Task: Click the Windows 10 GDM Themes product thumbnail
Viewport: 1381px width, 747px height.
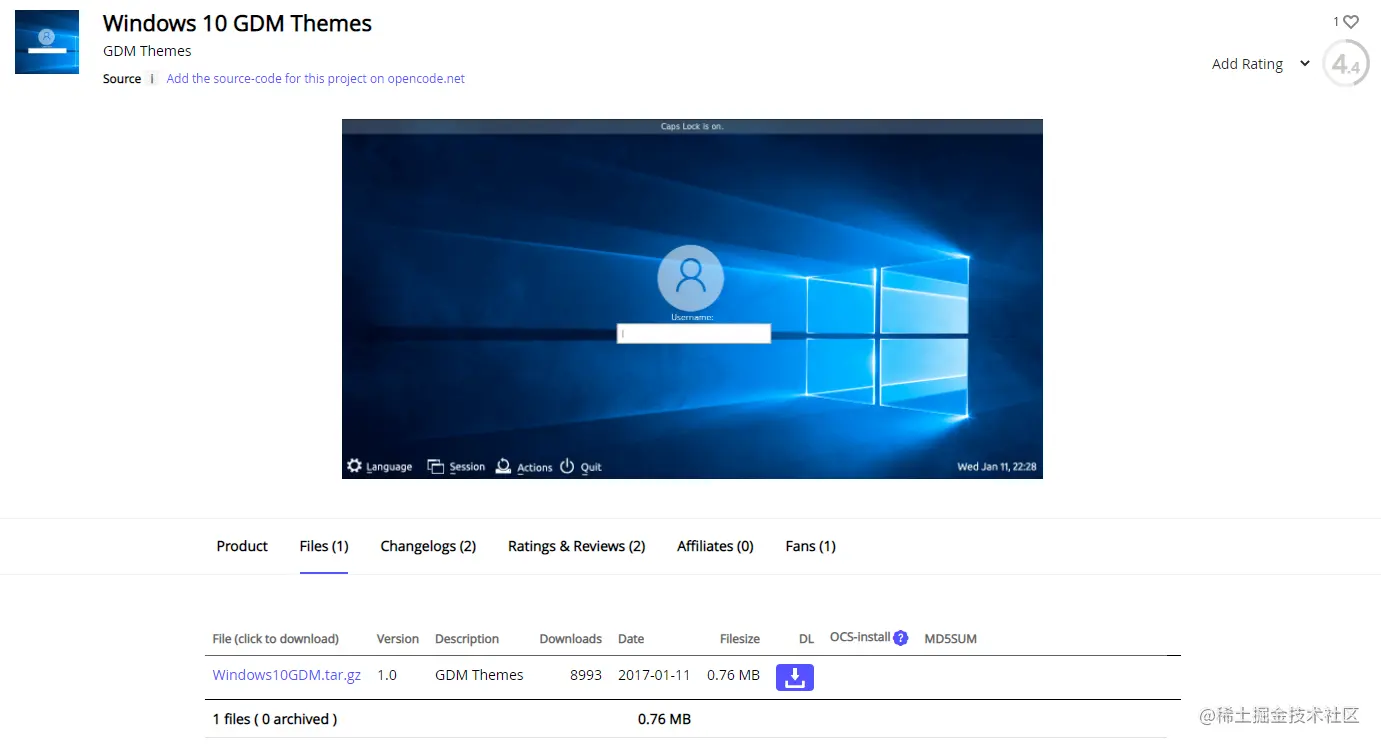Action: pyautogui.click(x=47, y=42)
